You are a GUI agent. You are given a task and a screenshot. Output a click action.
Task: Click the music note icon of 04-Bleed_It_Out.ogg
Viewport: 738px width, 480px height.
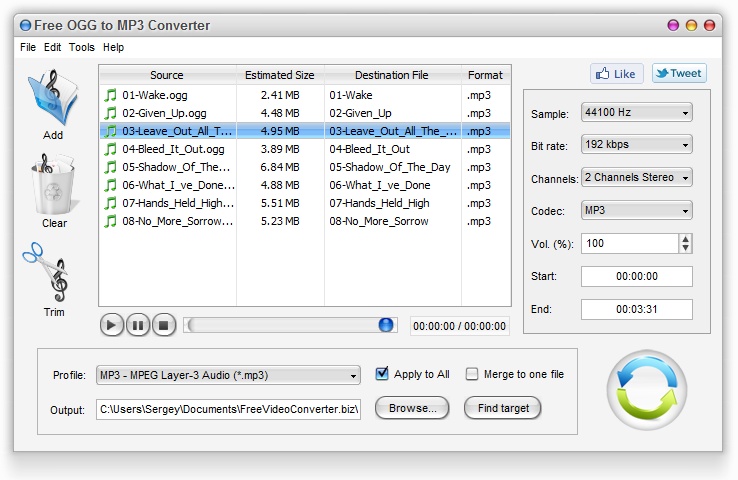tap(110, 149)
